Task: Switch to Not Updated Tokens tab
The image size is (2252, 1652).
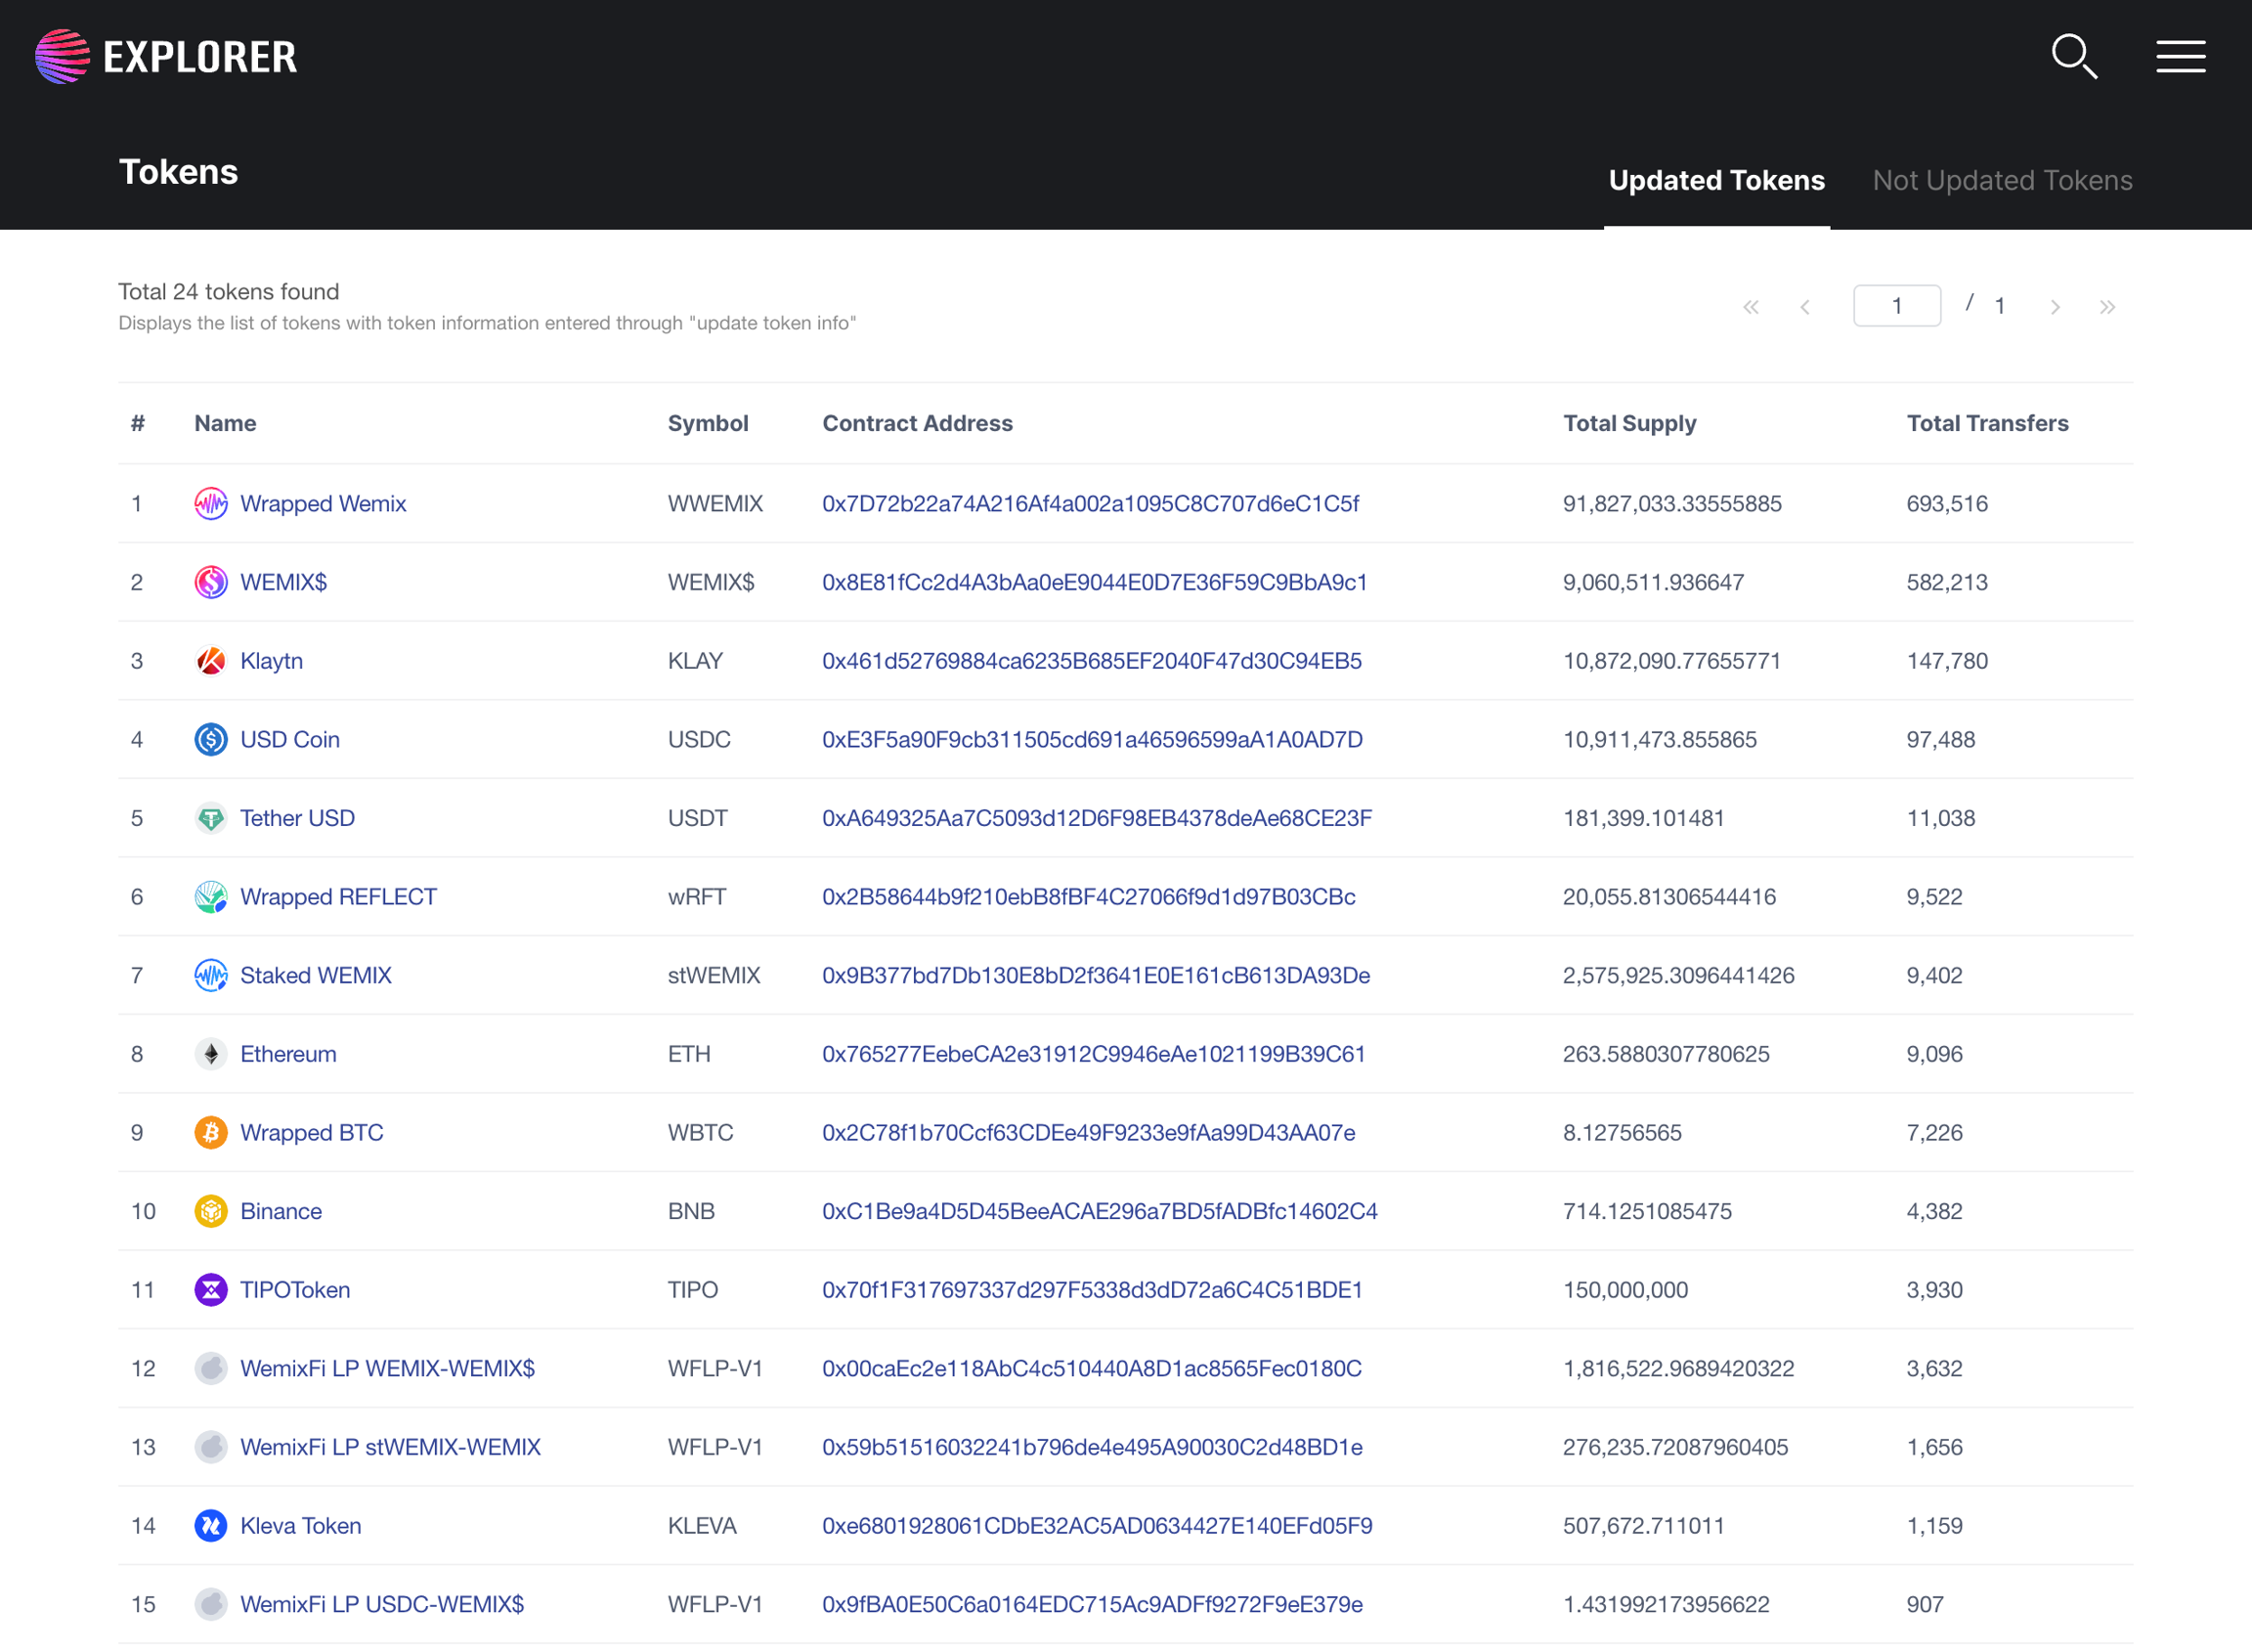Action: (2002, 180)
